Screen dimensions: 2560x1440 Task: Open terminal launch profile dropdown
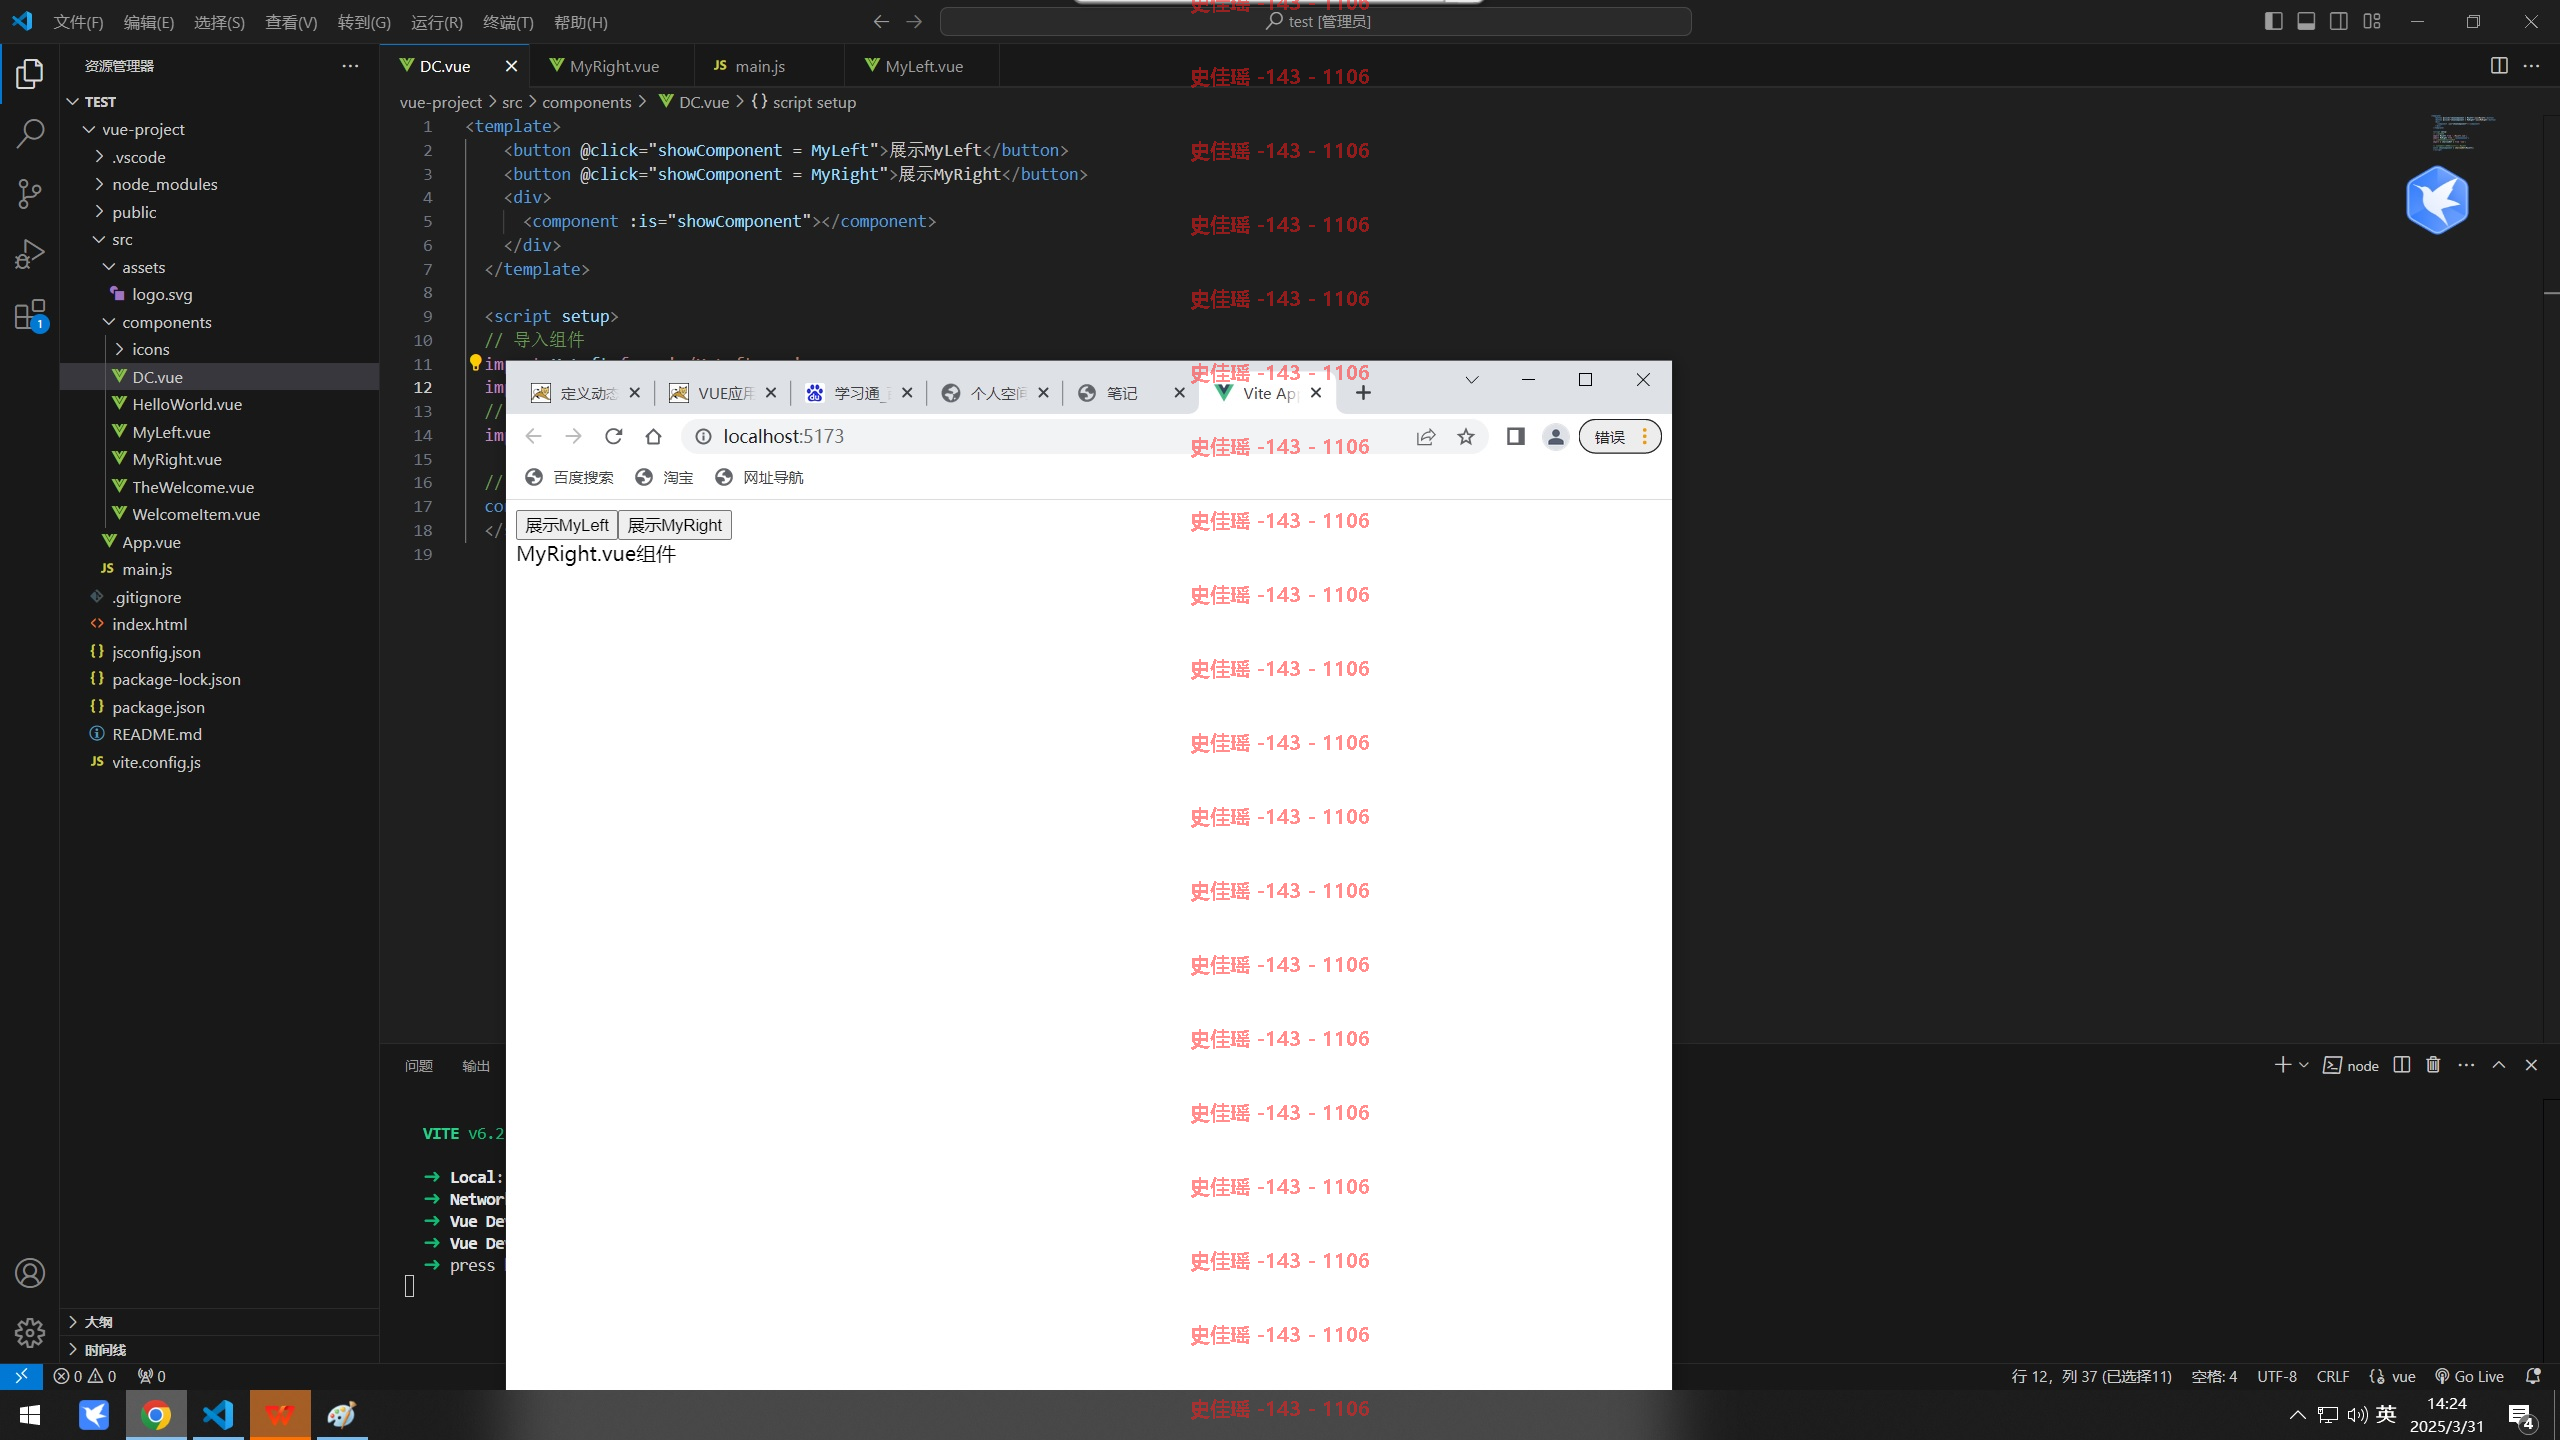click(2303, 1065)
